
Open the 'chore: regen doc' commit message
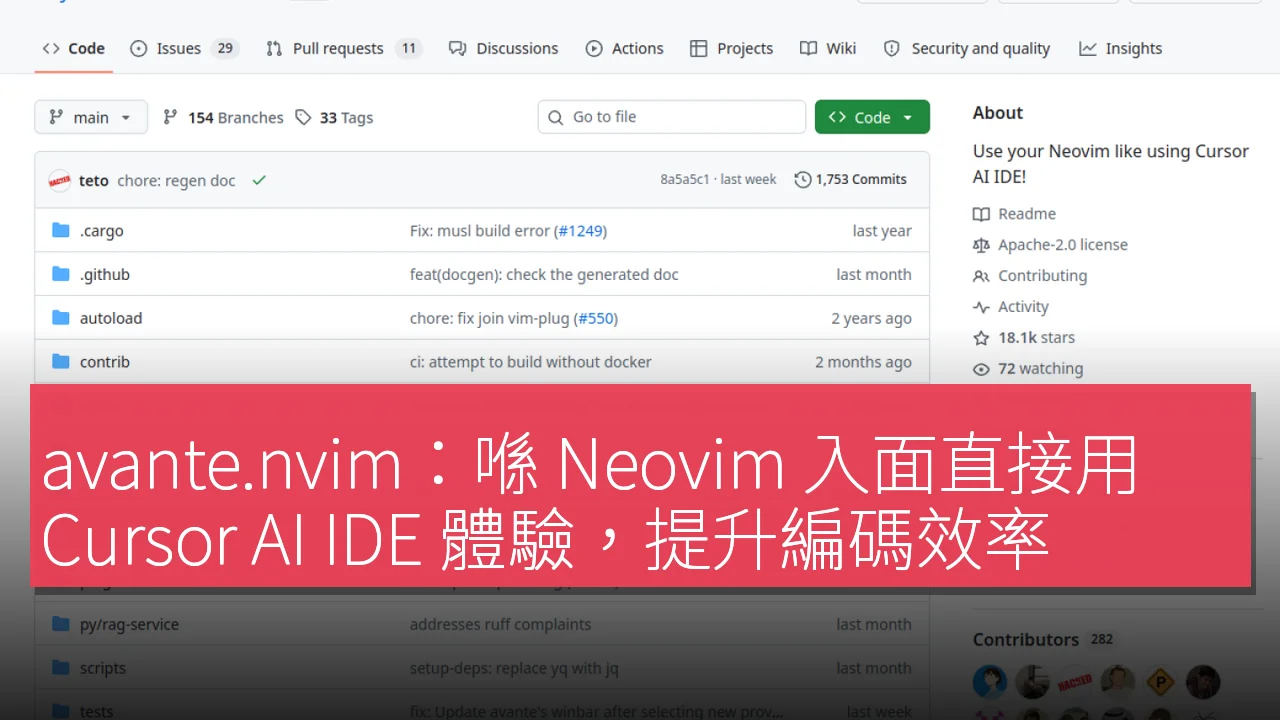176,181
